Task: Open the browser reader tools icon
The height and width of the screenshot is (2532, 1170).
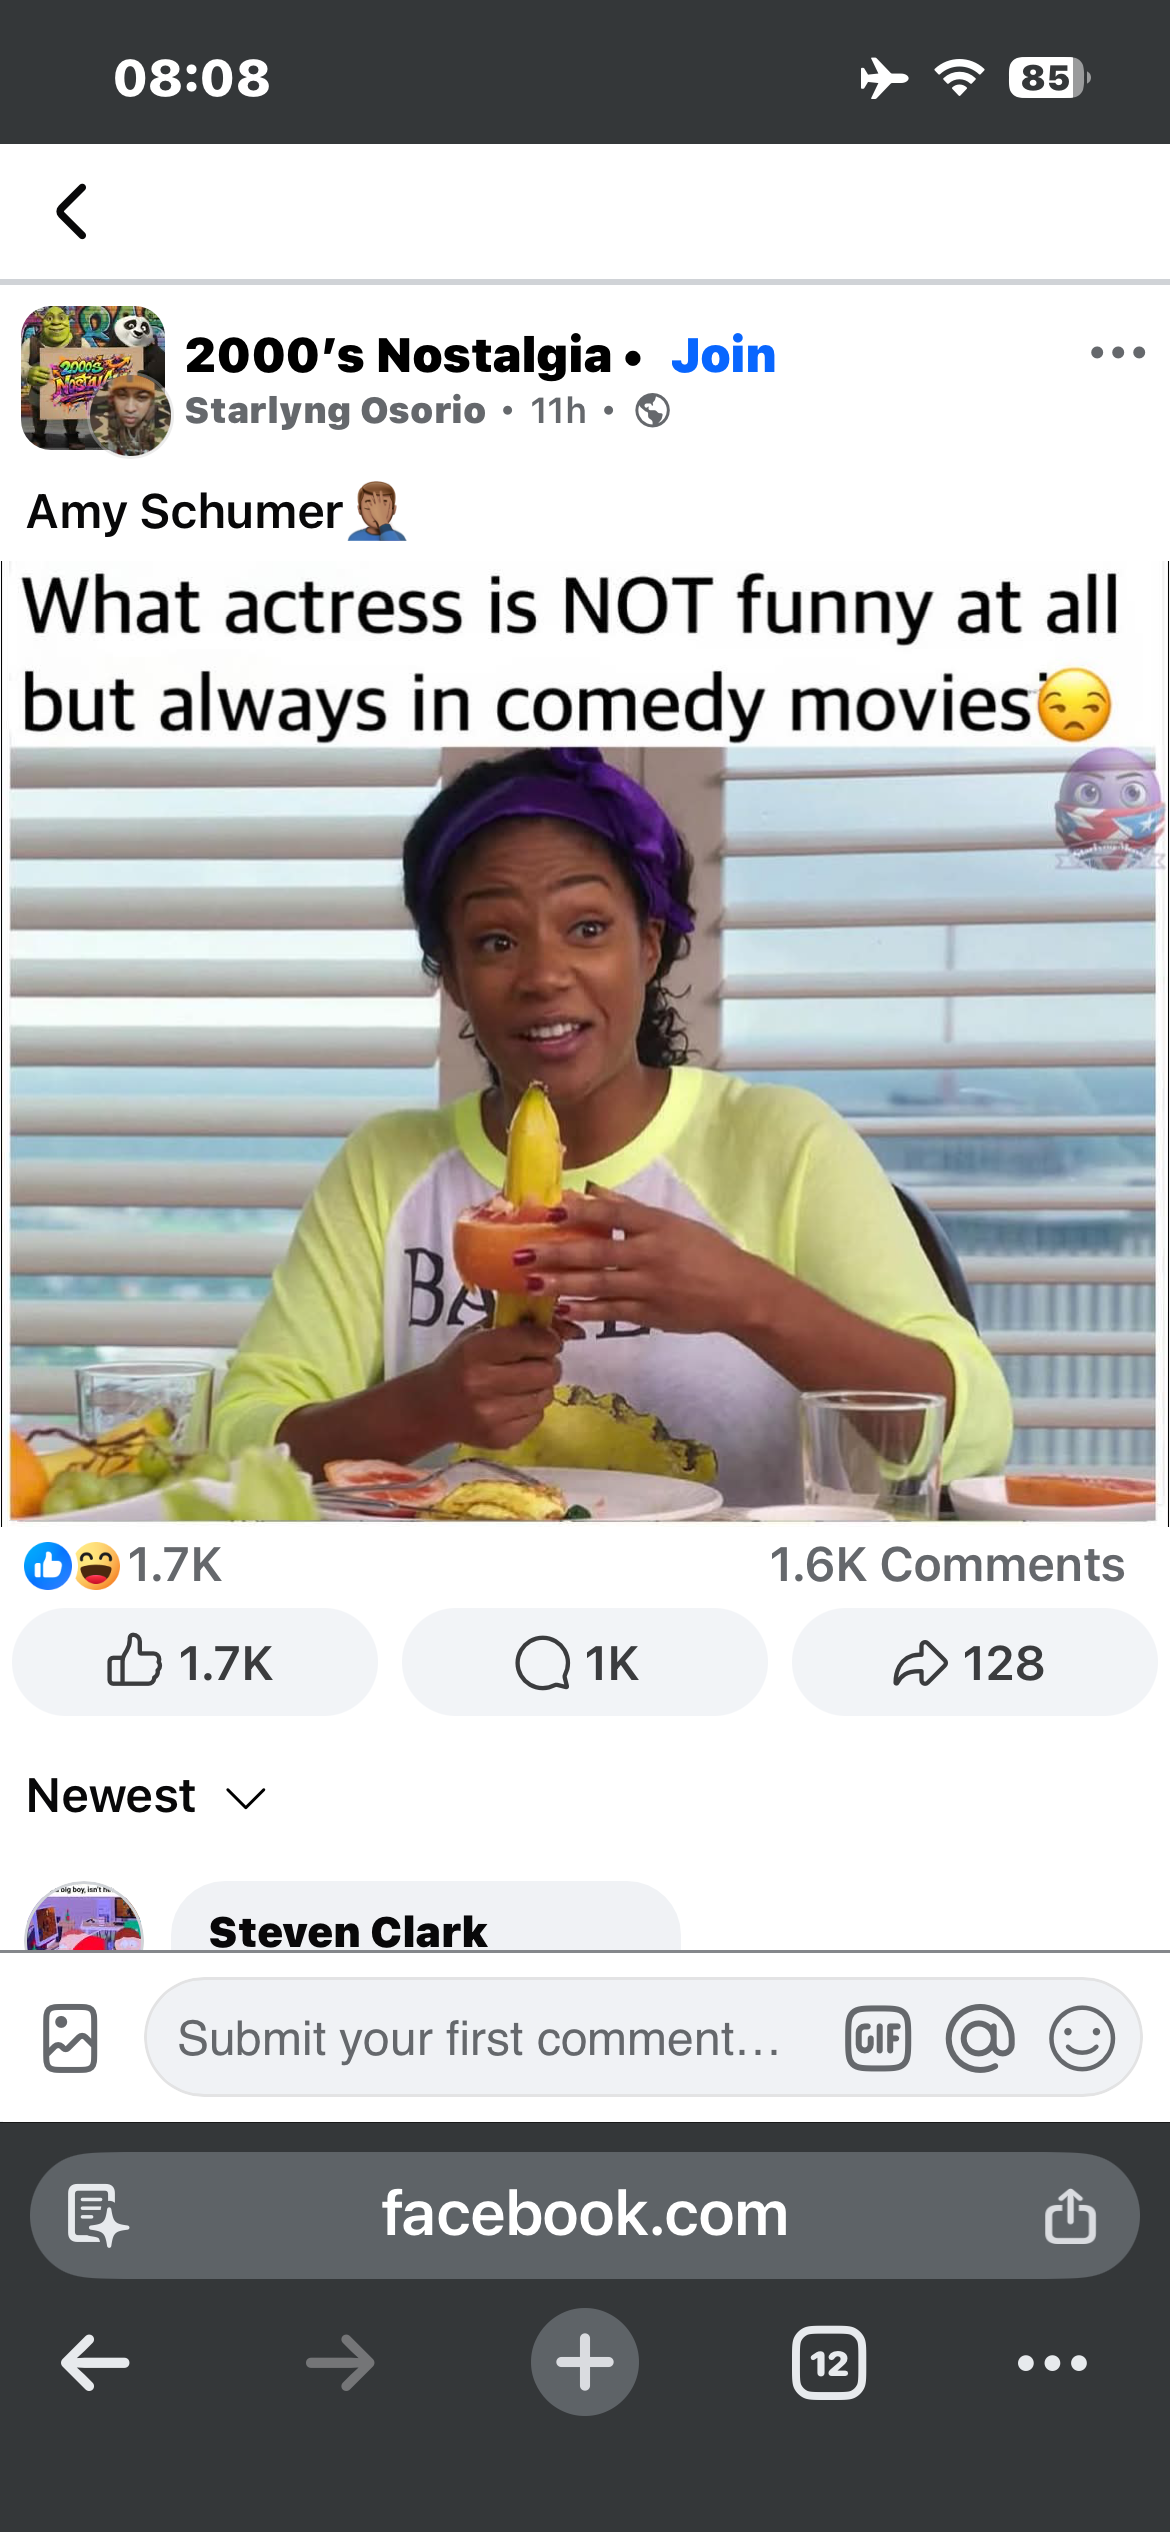Action: pos(97,2215)
